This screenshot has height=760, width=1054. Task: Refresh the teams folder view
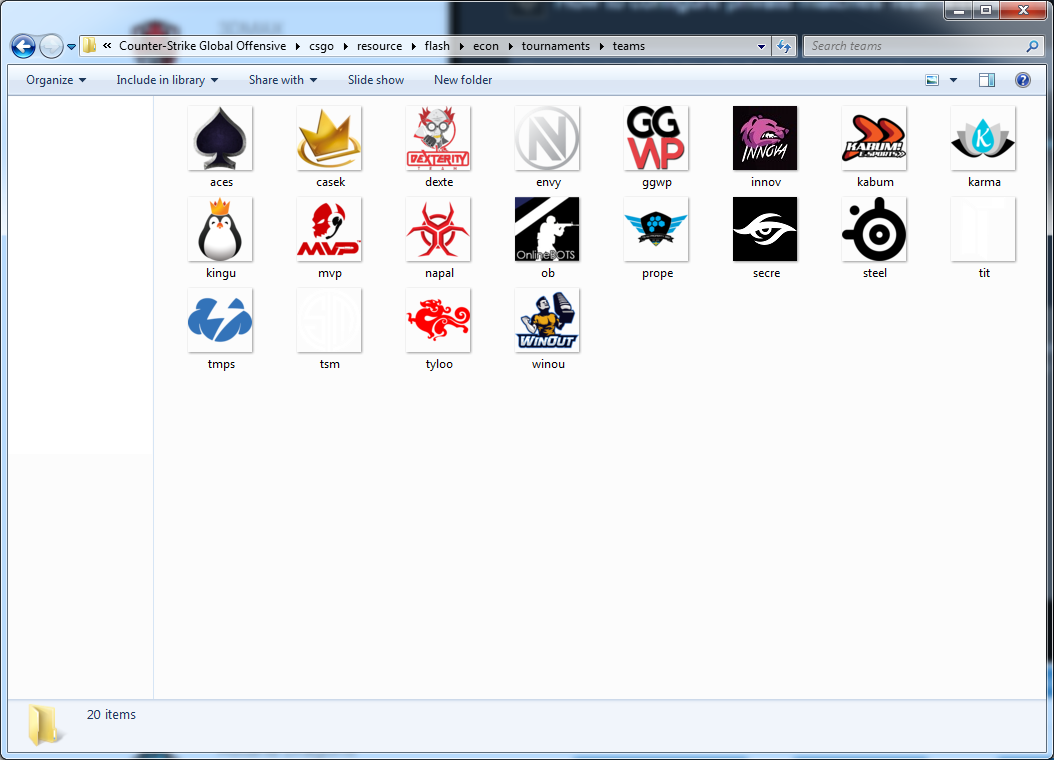click(x=784, y=46)
